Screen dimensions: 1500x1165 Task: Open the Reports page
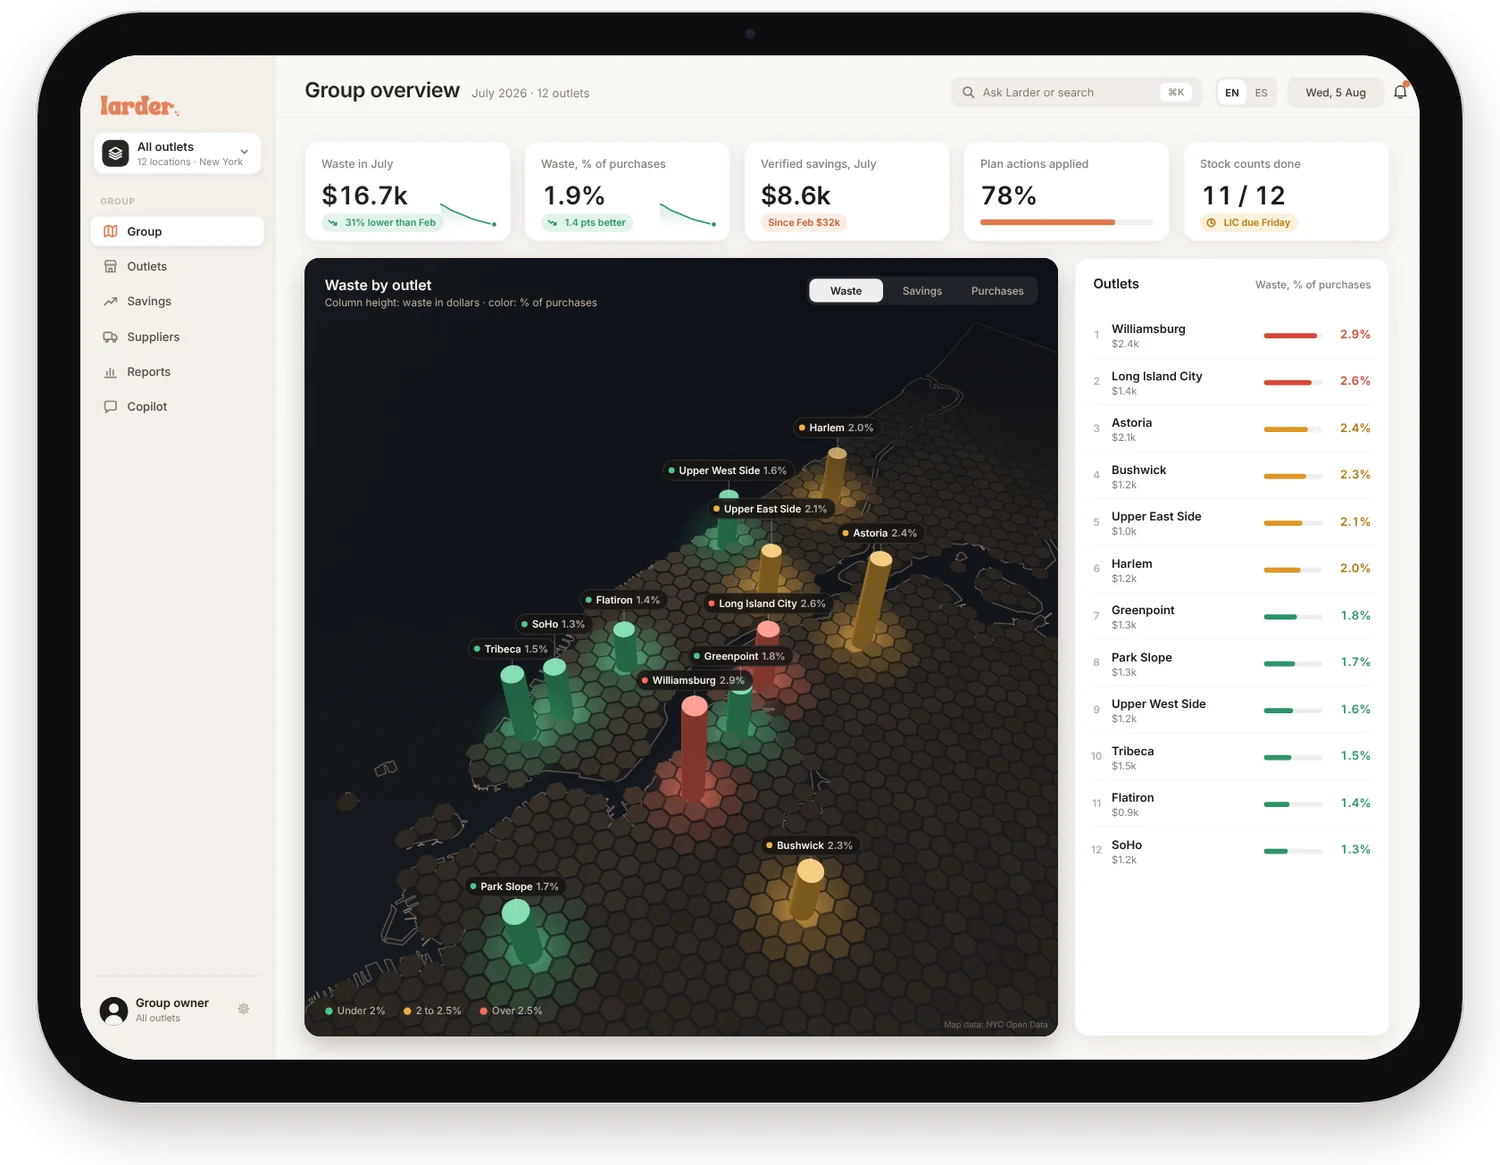(x=177, y=372)
